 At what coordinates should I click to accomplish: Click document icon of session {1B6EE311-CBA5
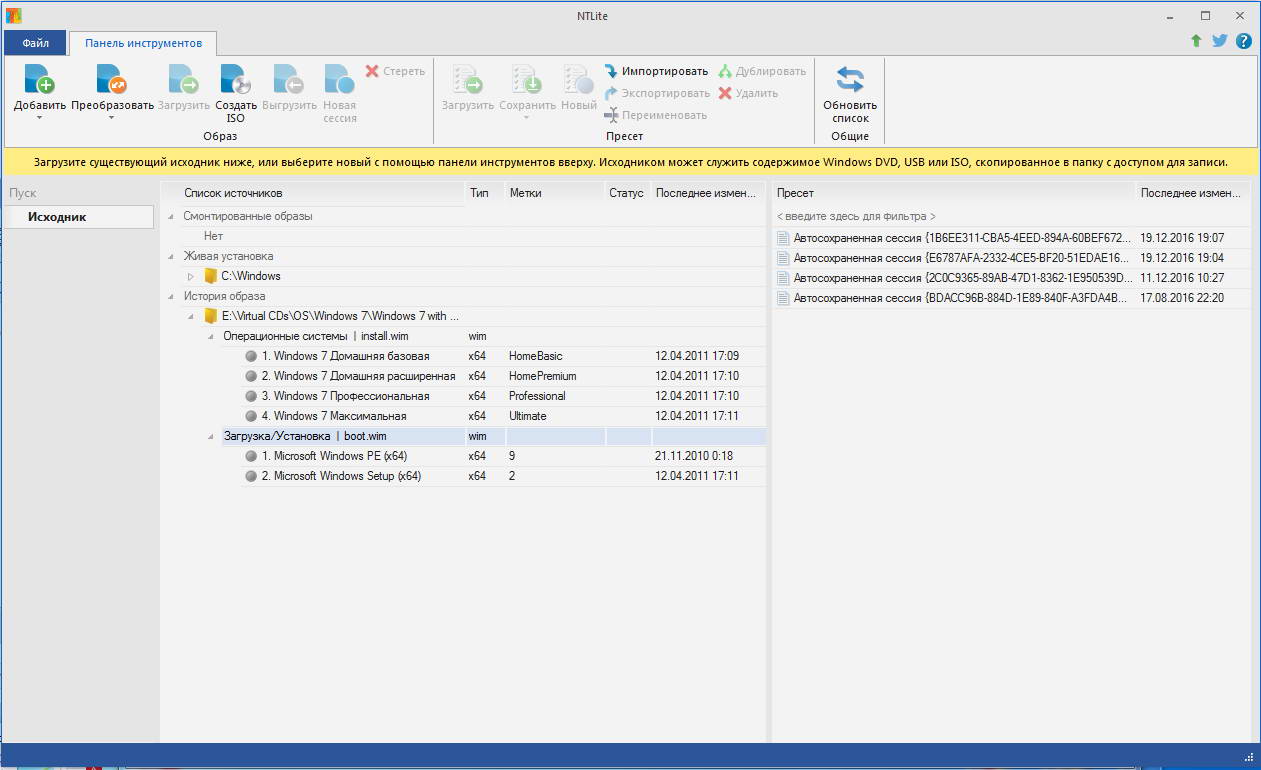(x=783, y=238)
